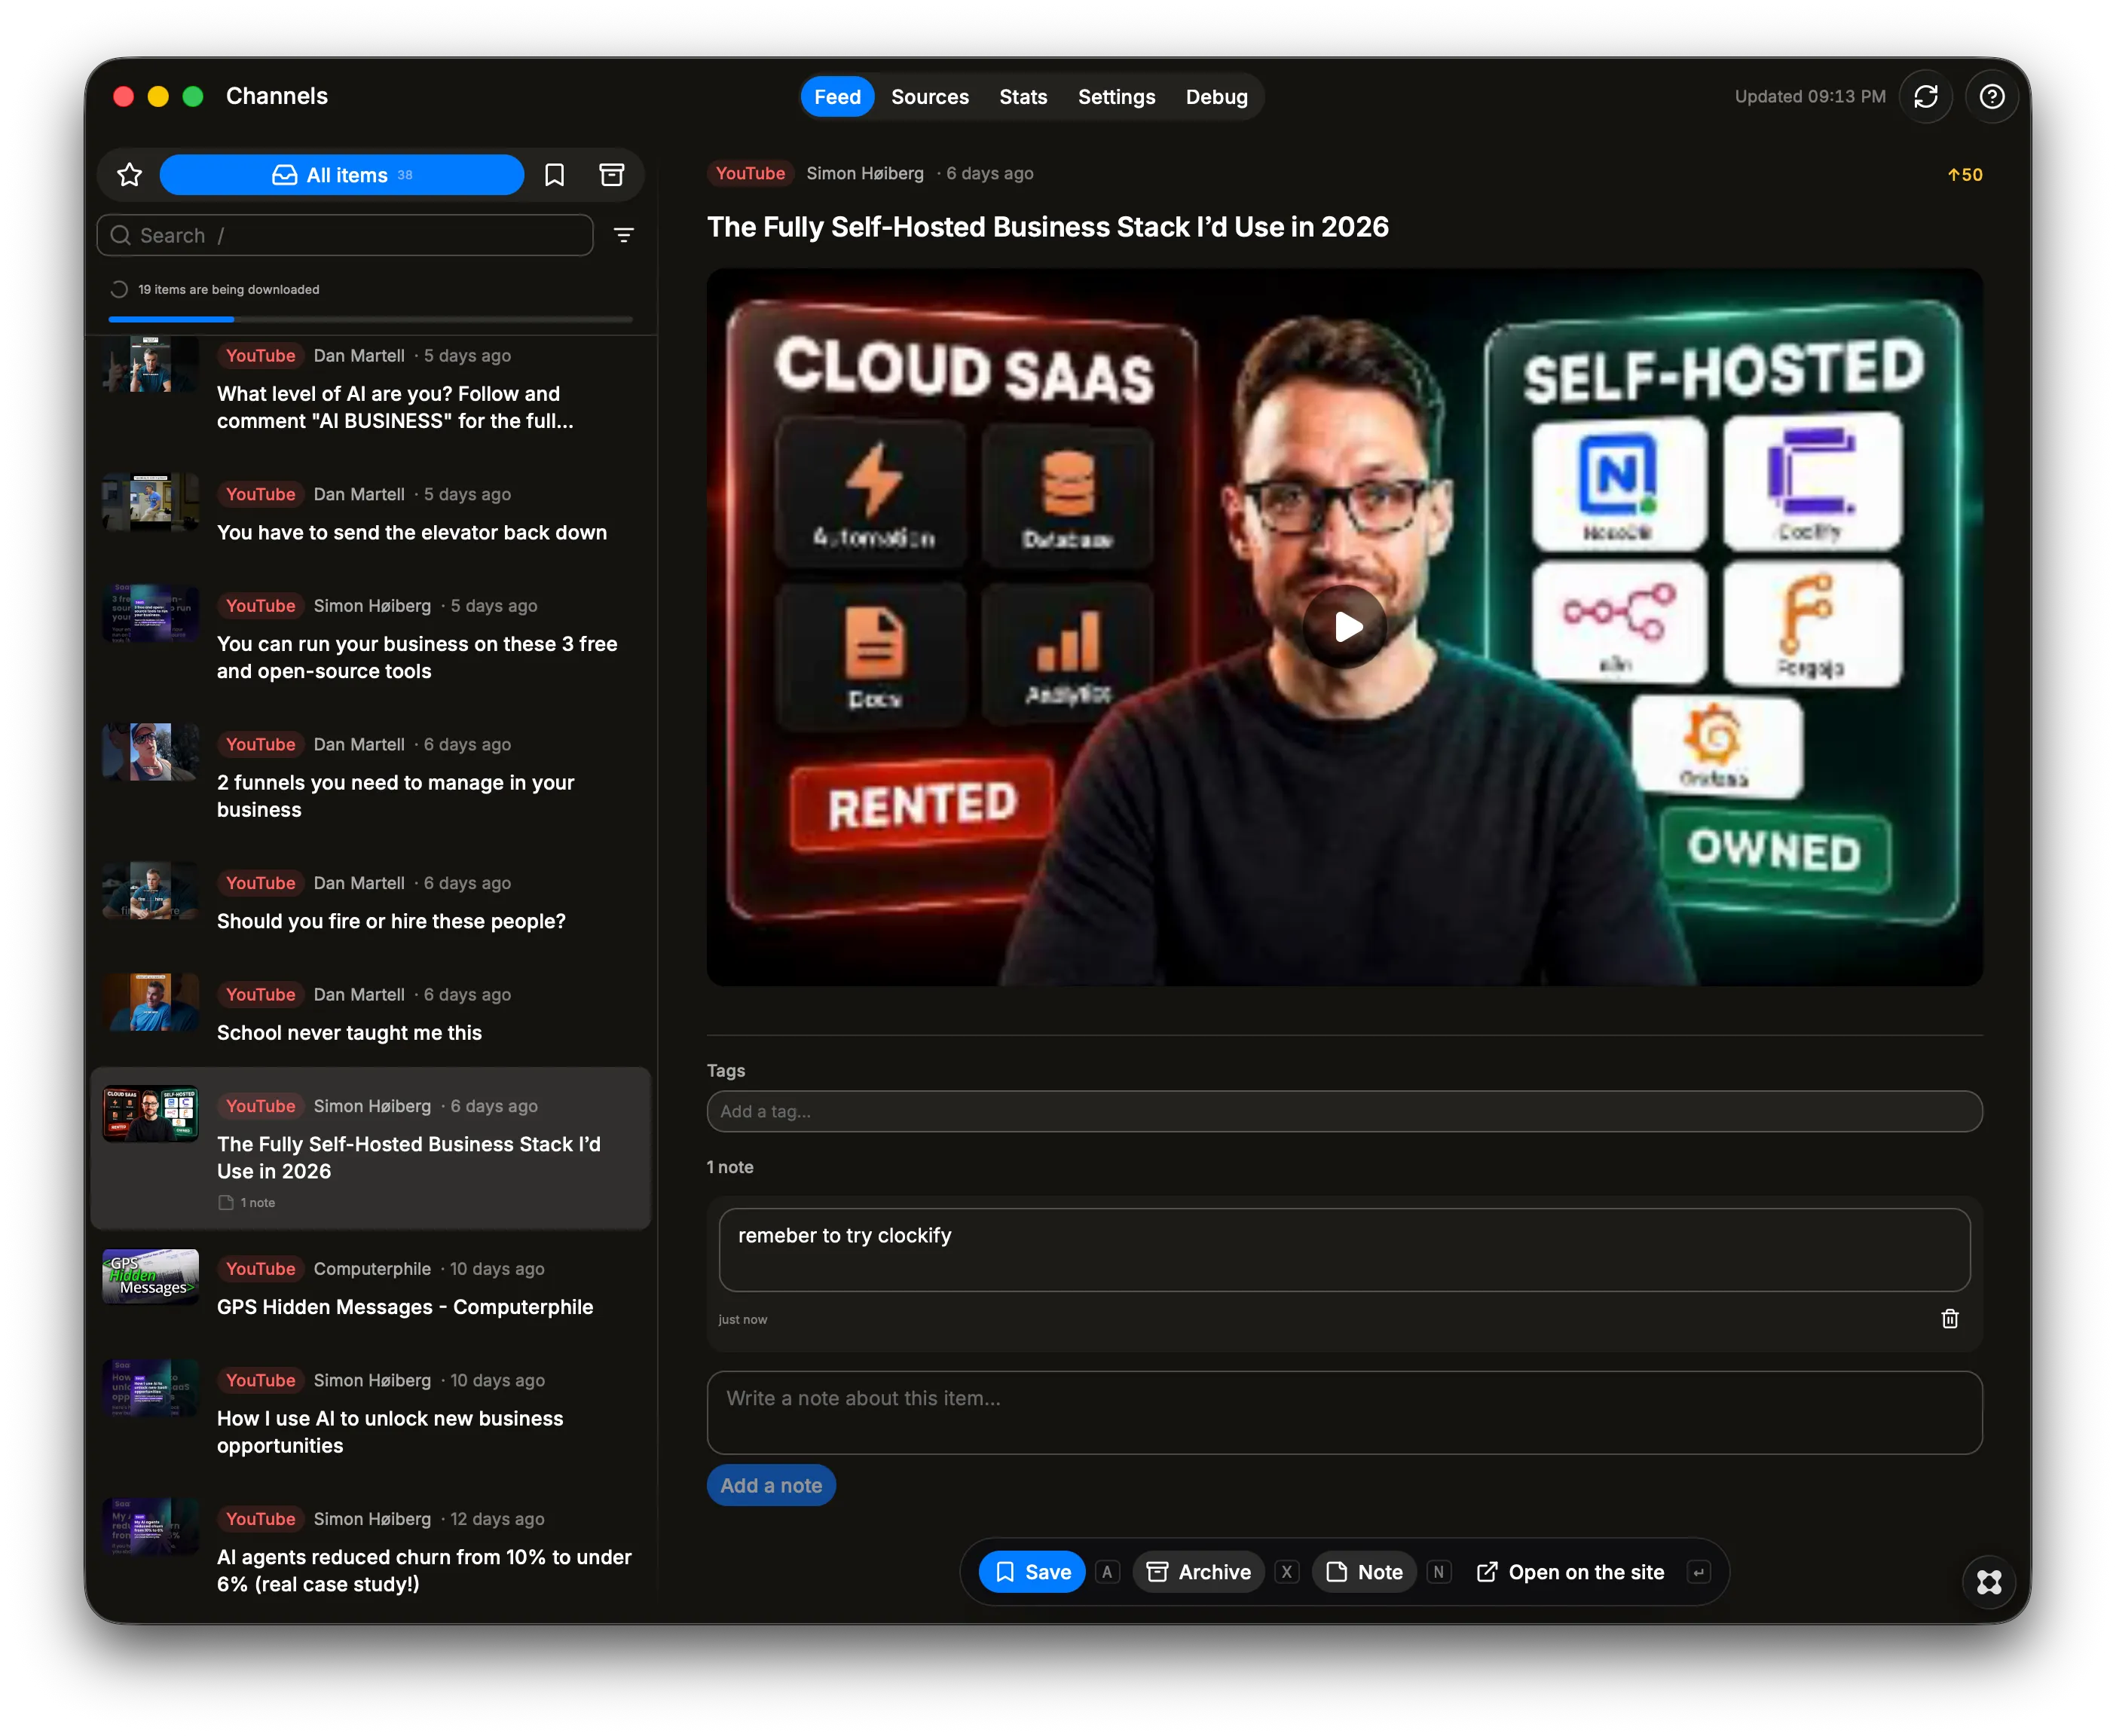Click the '19 items are being downloaded' status
Screen dimensions: 2116x1736
click(x=229, y=290)
